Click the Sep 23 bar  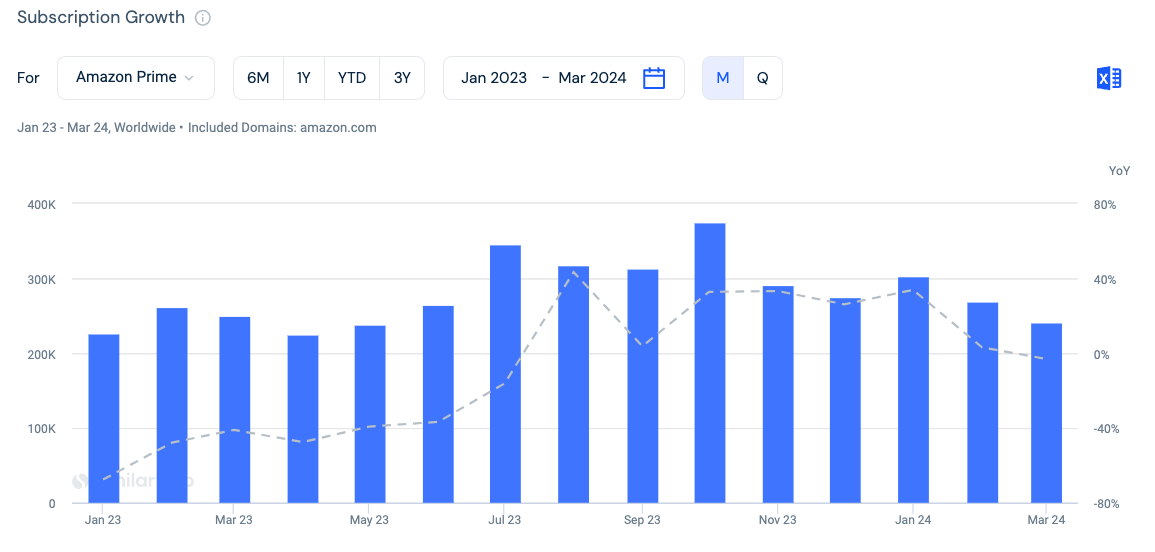pos(642,386)
